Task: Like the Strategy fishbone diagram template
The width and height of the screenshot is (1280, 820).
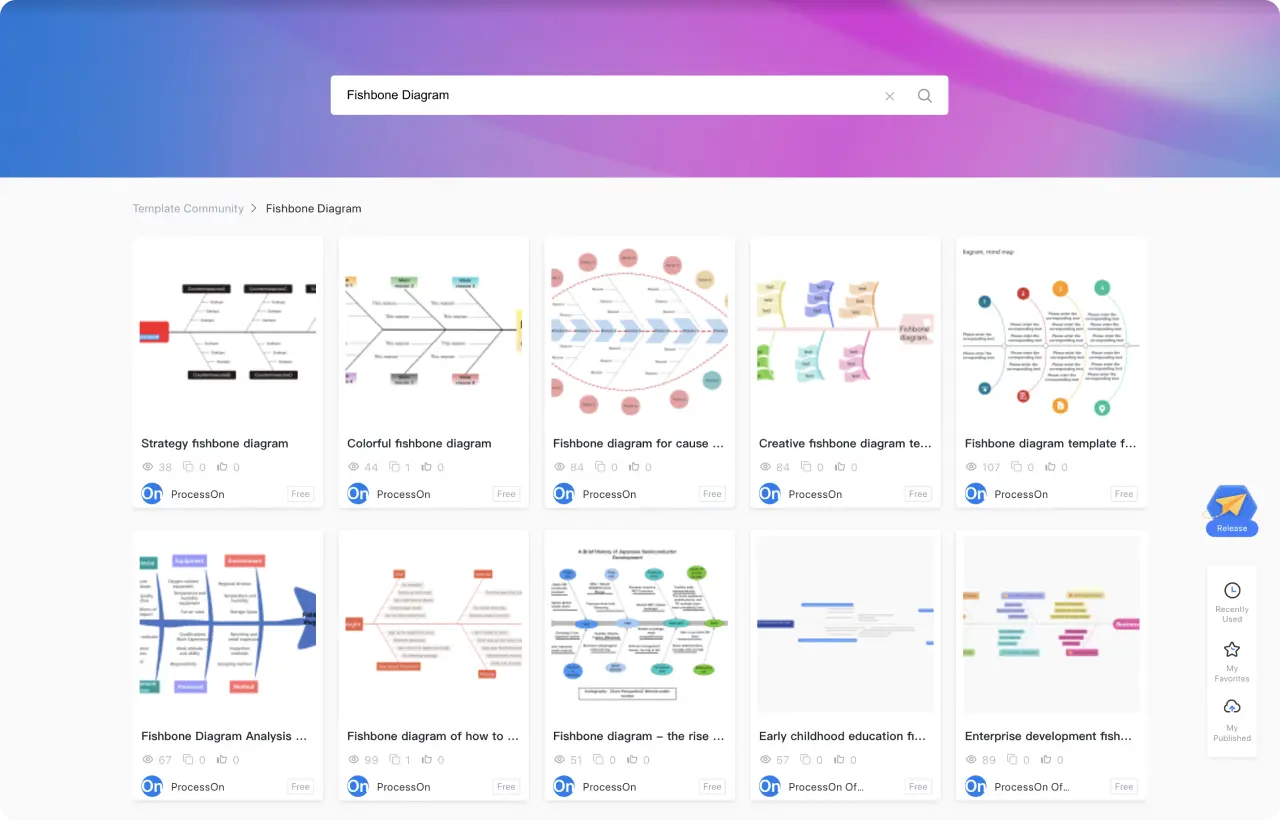Action: pos(222,467)
